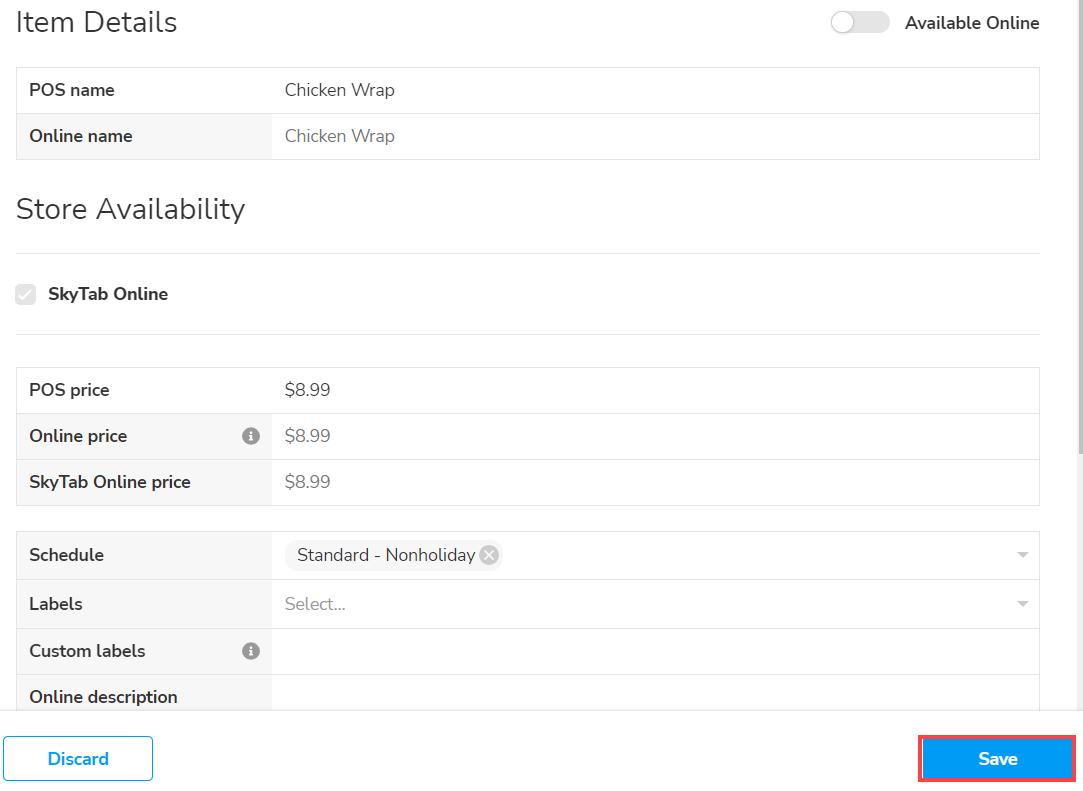Discard the item changes
This screenshot has width=1083, height=791.
point(78,758)
